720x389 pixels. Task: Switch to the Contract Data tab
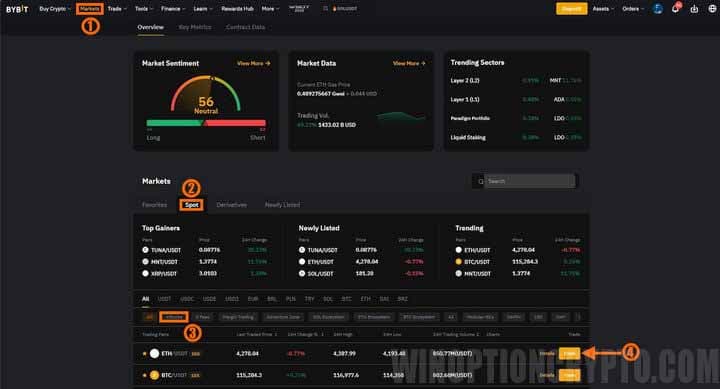245,27
